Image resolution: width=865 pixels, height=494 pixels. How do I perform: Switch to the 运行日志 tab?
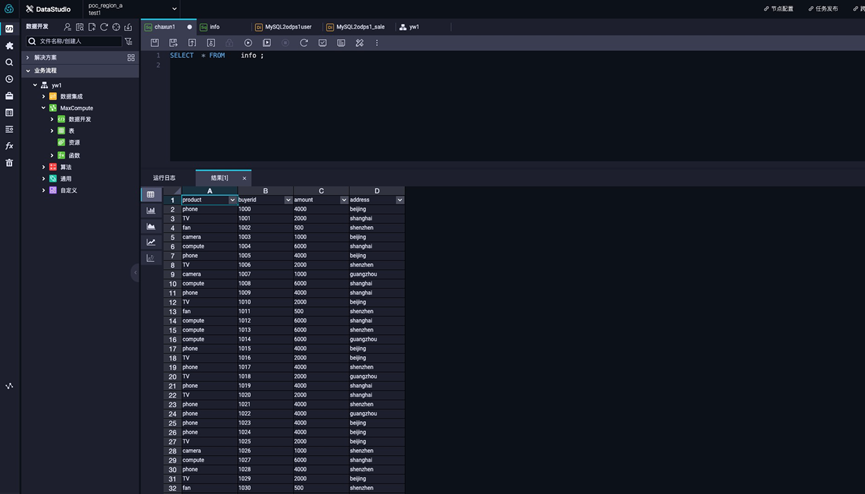coord(164,178)
